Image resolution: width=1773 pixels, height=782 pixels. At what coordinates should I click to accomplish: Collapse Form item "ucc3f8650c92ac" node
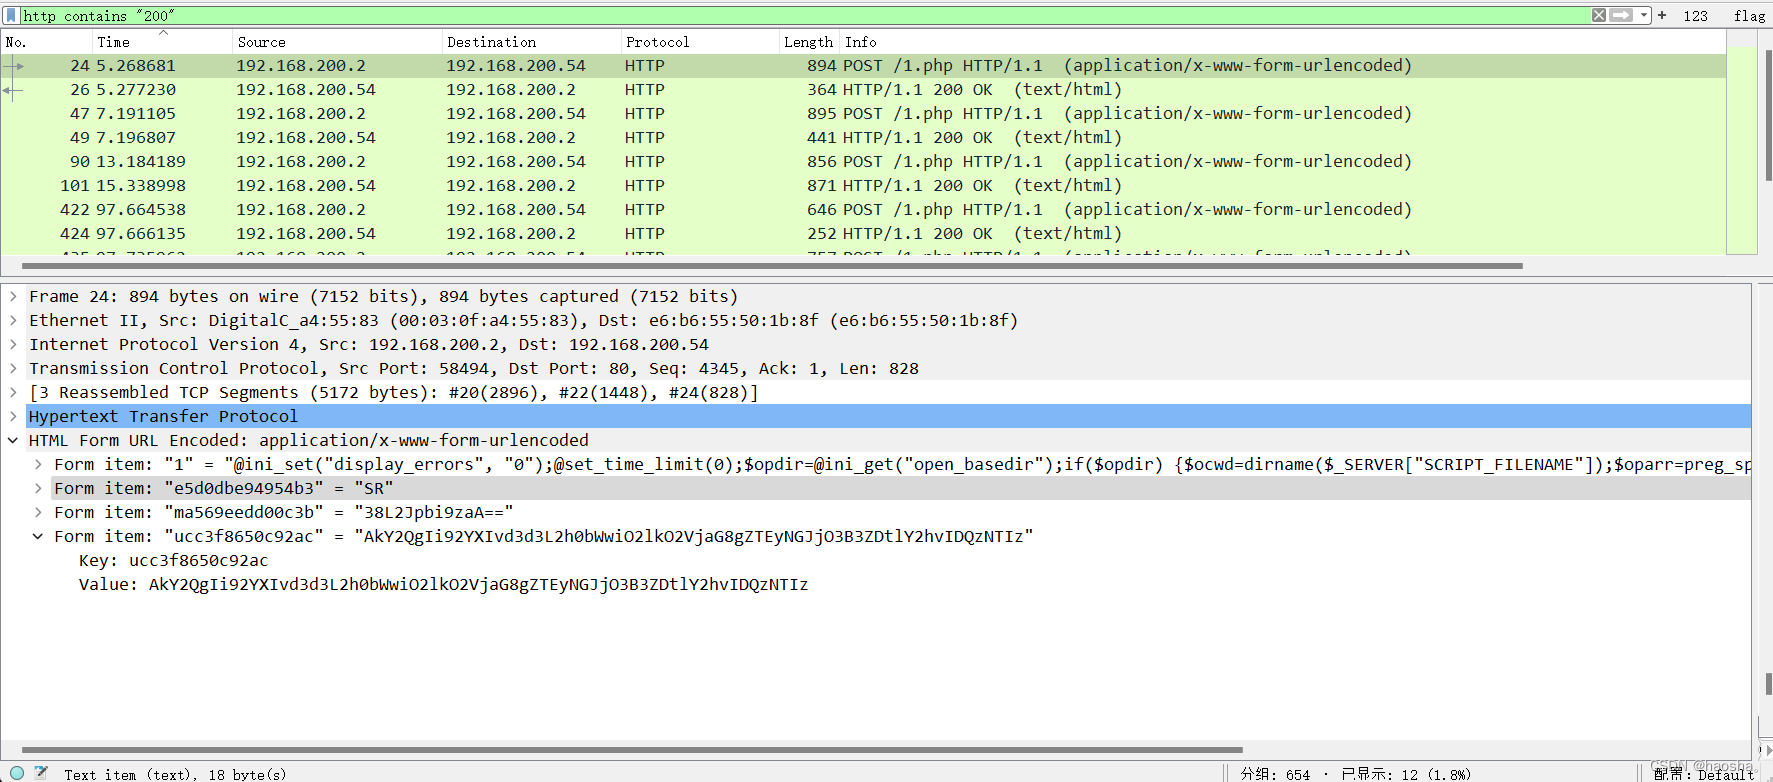pyautogui.click(x=38, y=537)
